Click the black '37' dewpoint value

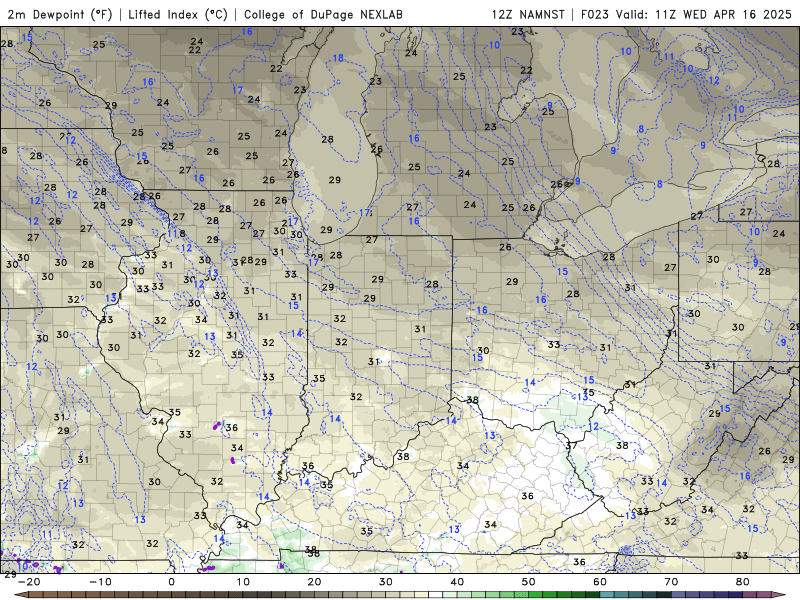(x=571, y=445)
